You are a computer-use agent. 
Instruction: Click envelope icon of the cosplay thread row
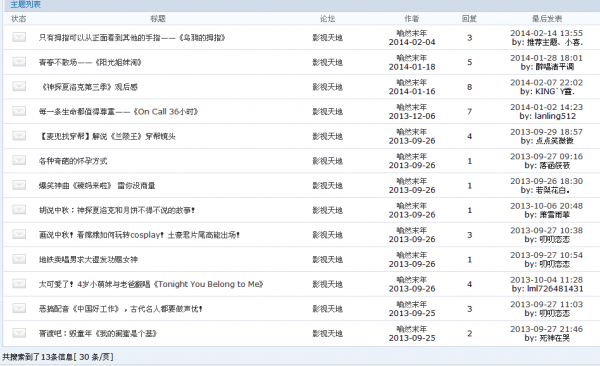click(x=19, y=235)
